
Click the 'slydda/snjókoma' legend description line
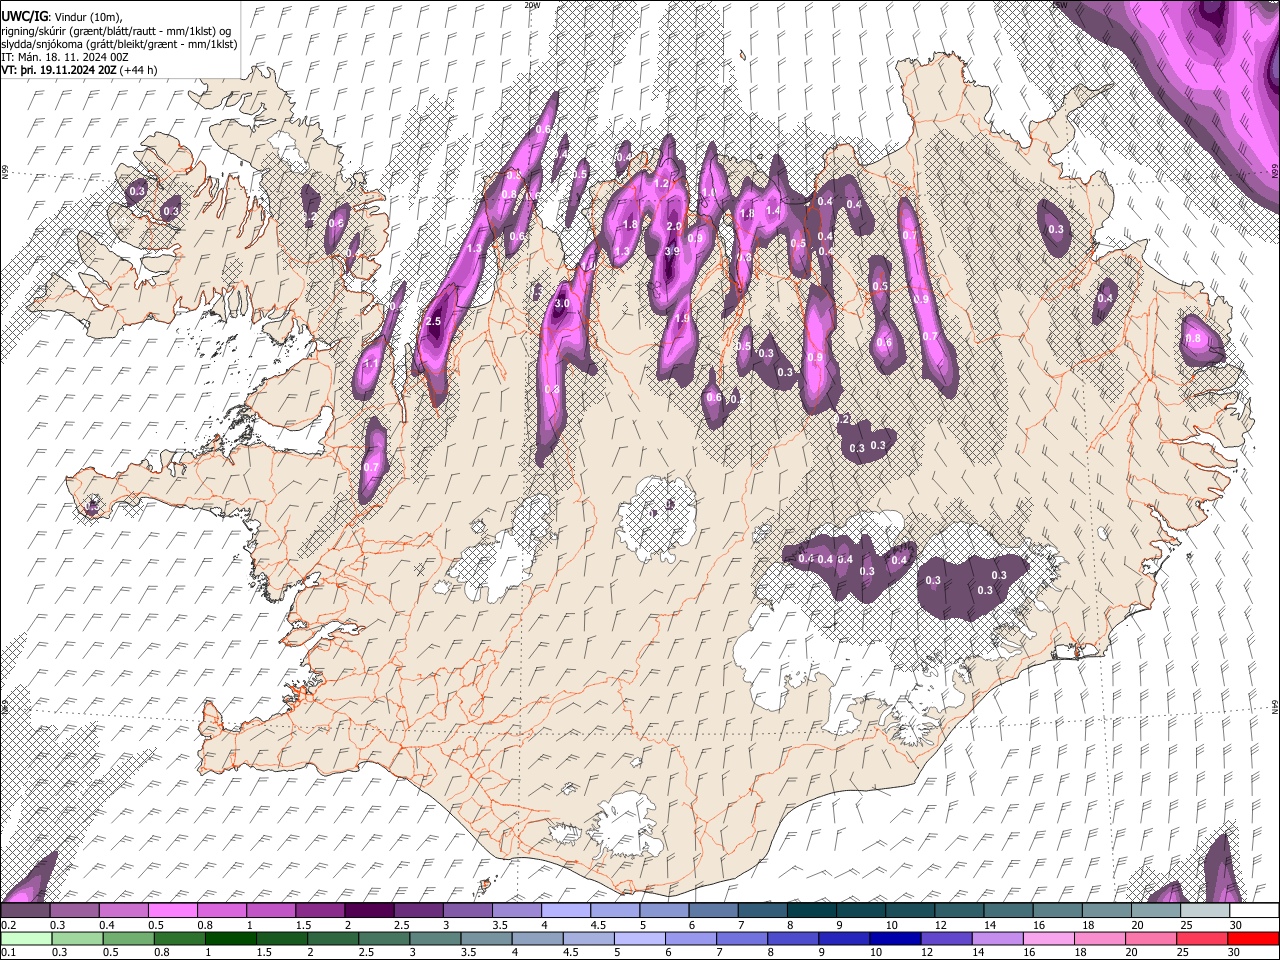(120, 44)
